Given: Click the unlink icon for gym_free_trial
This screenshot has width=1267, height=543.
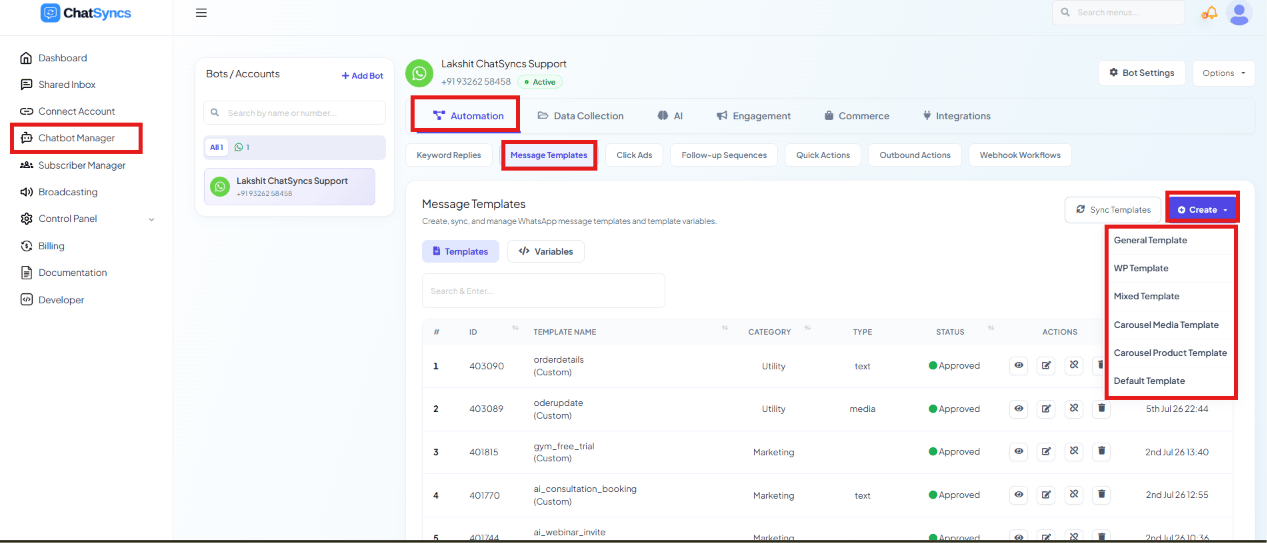Looking at the screenshot, I should 1074,452.
